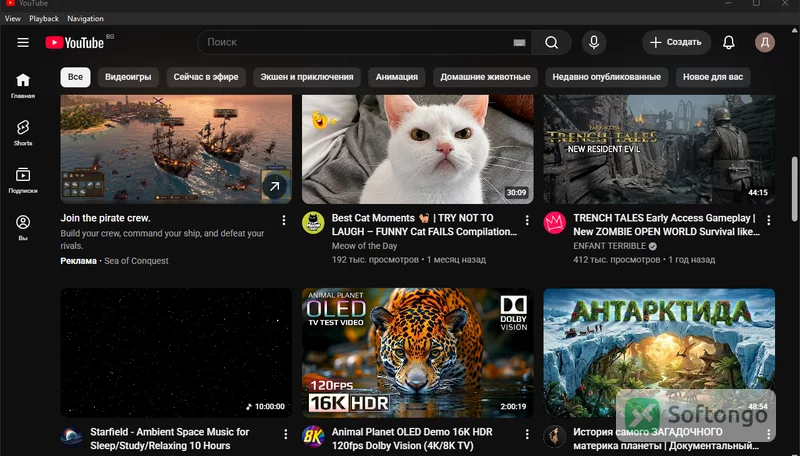Image resolution: width=800 pixels, height=456 pixels.
Task: Open options for Best Cat Moments video
Action: click(x=527, y=220)
